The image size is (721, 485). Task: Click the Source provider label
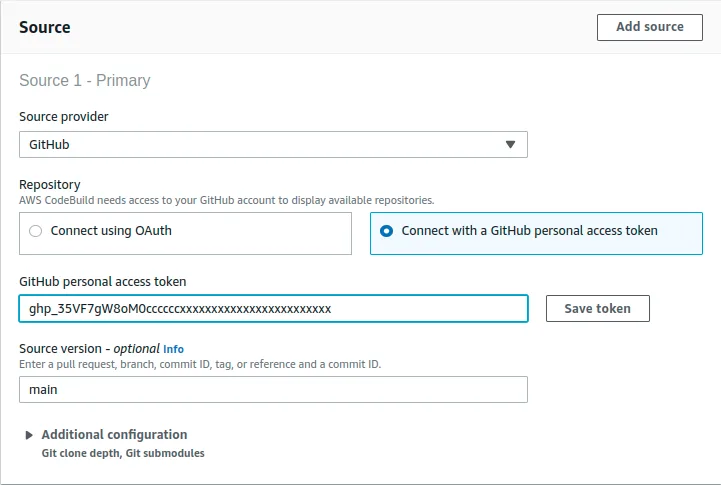(x=63, y=117)
